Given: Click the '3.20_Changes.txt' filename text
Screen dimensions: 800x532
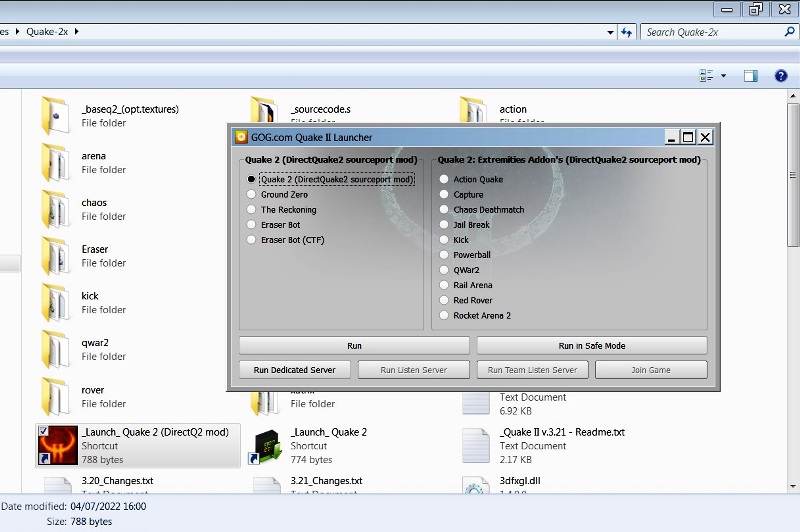Looking at the screenshot, I should [x=117, y=480].
